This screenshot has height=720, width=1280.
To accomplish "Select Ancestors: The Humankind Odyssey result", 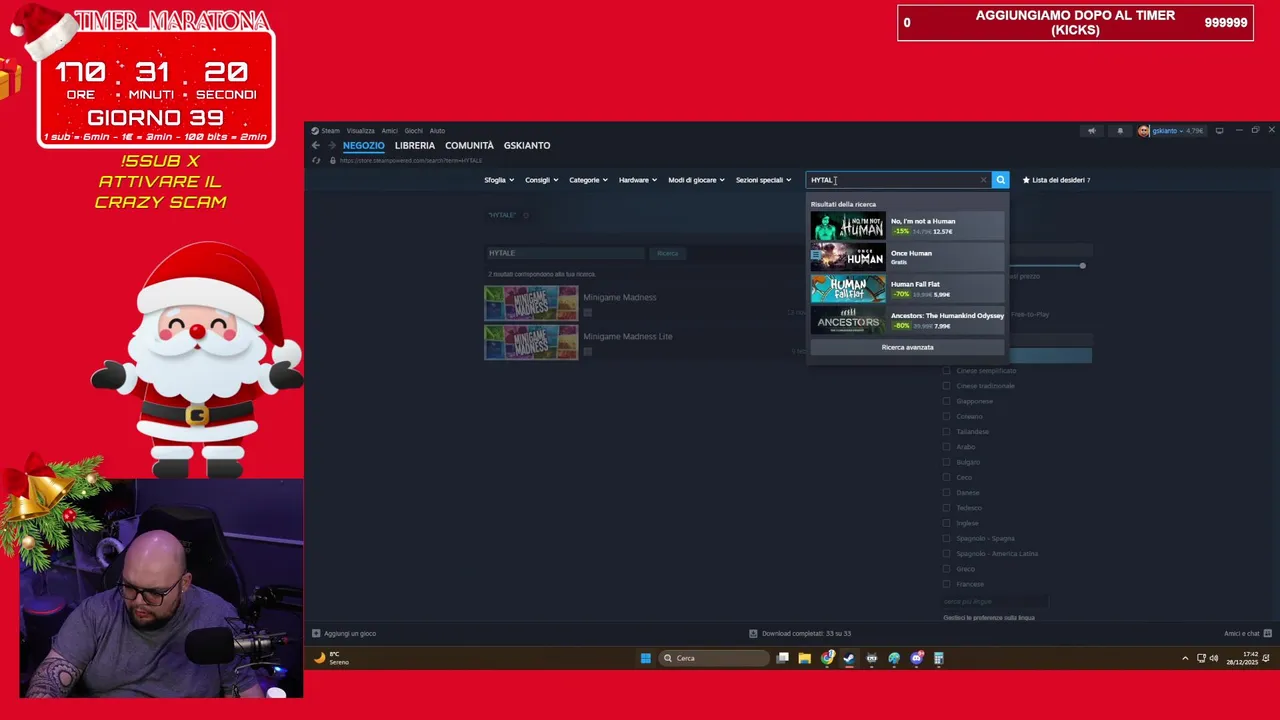I will (907, 320).
